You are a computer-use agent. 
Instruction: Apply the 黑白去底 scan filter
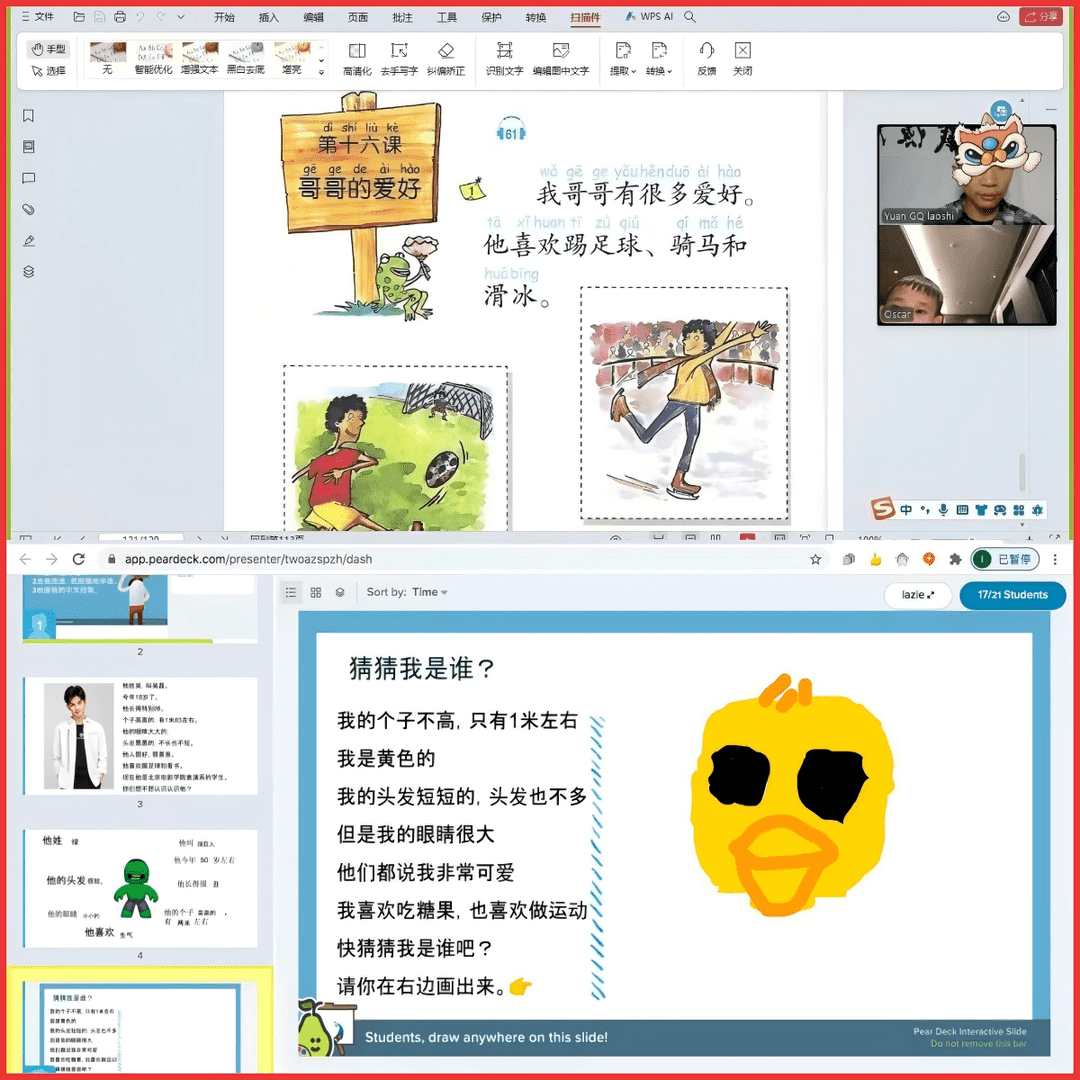[245, 59]
